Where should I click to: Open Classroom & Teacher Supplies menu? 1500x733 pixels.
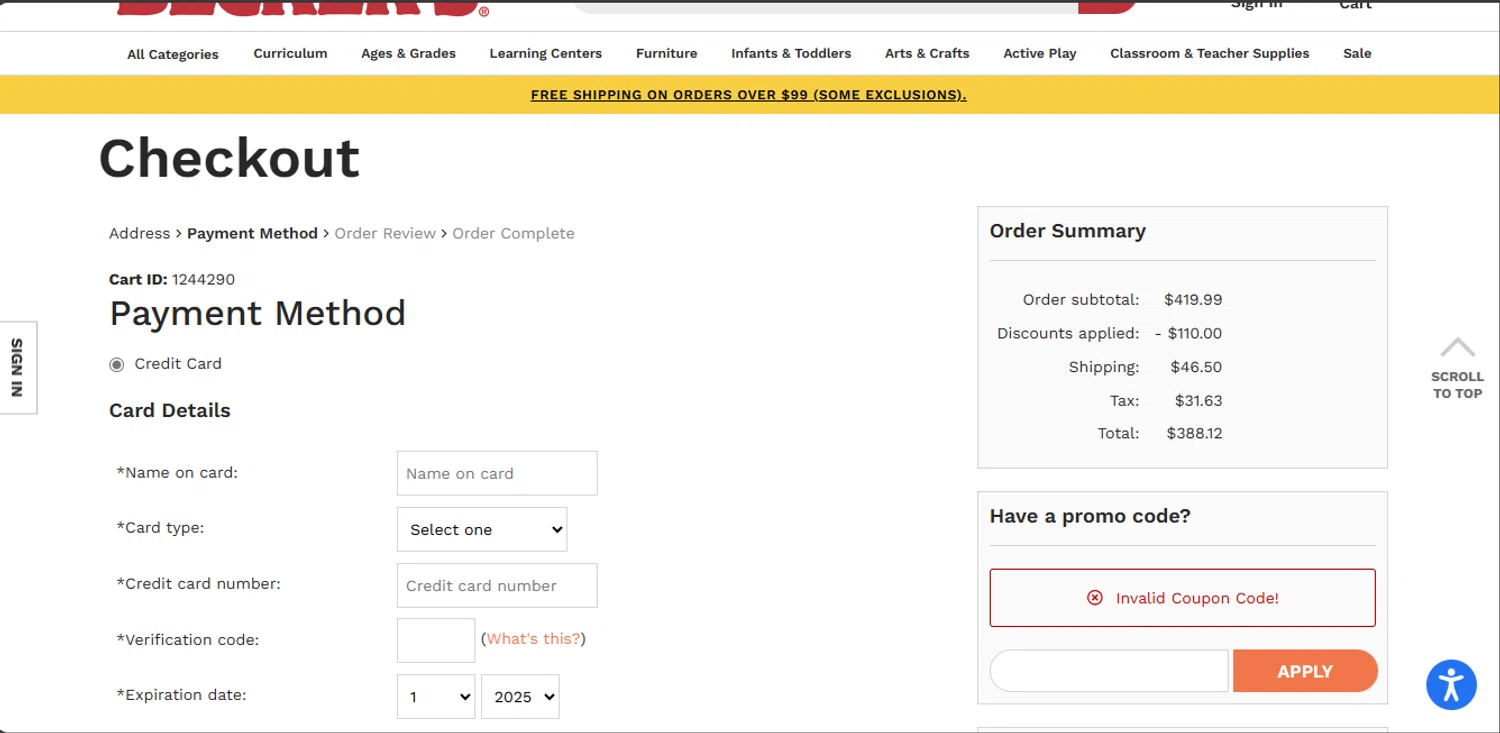[x=1209, y=53]
